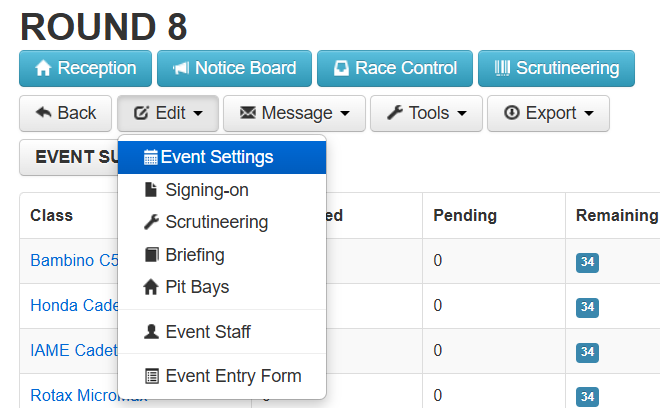This screenshot has width=660, height=408.
Task: Open Reception via the house icon
Action: point(43,69)
